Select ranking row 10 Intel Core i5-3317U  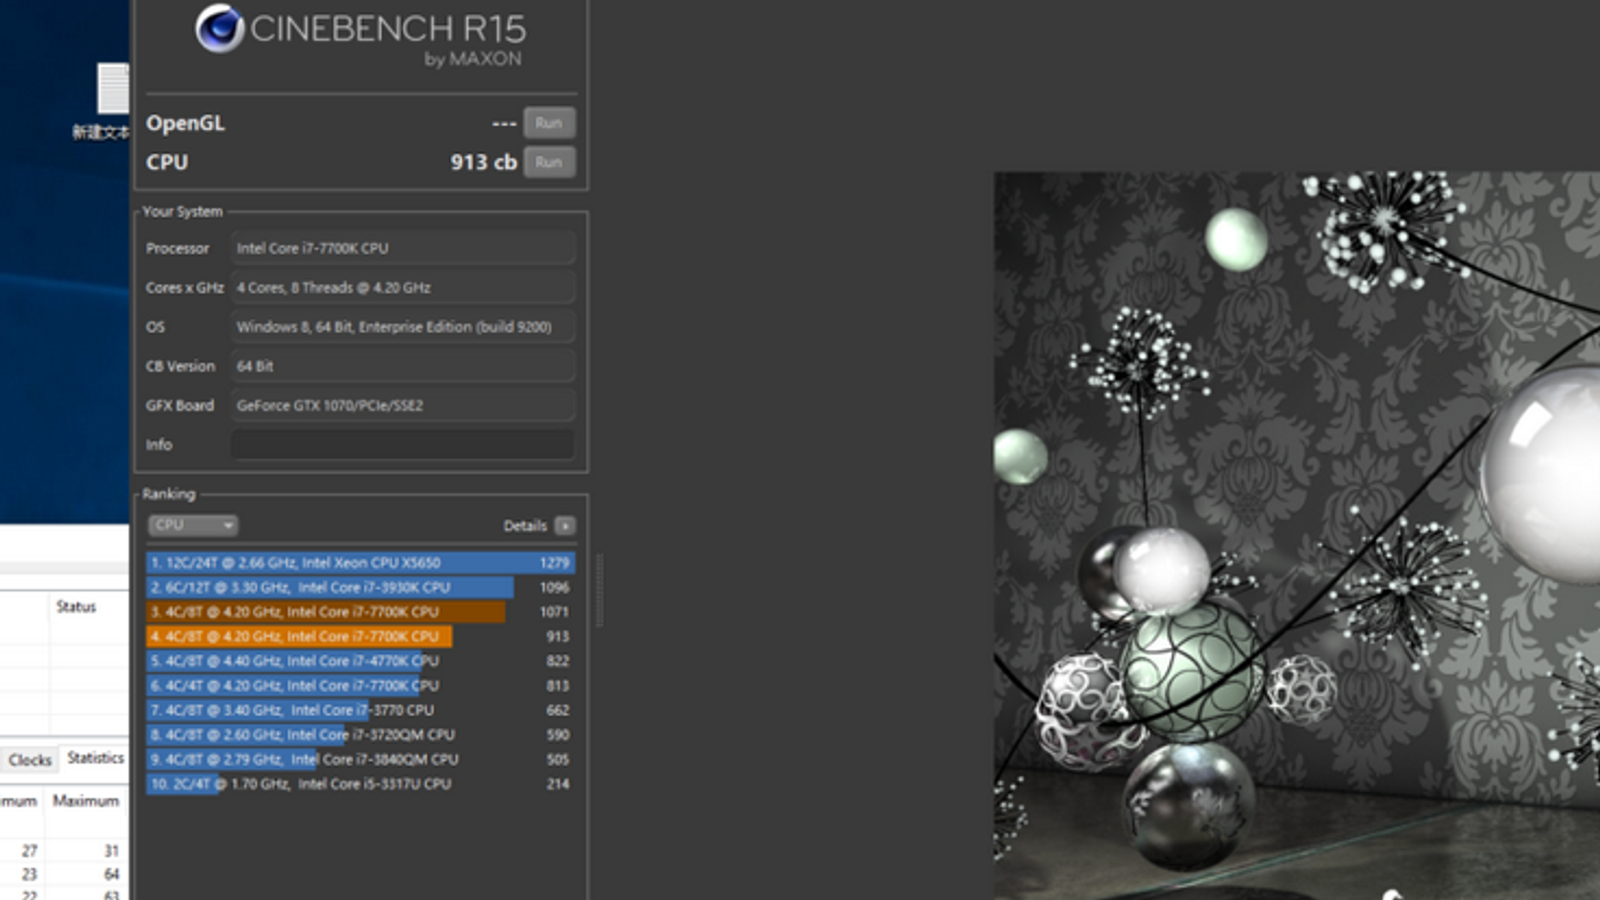point(360,784)
